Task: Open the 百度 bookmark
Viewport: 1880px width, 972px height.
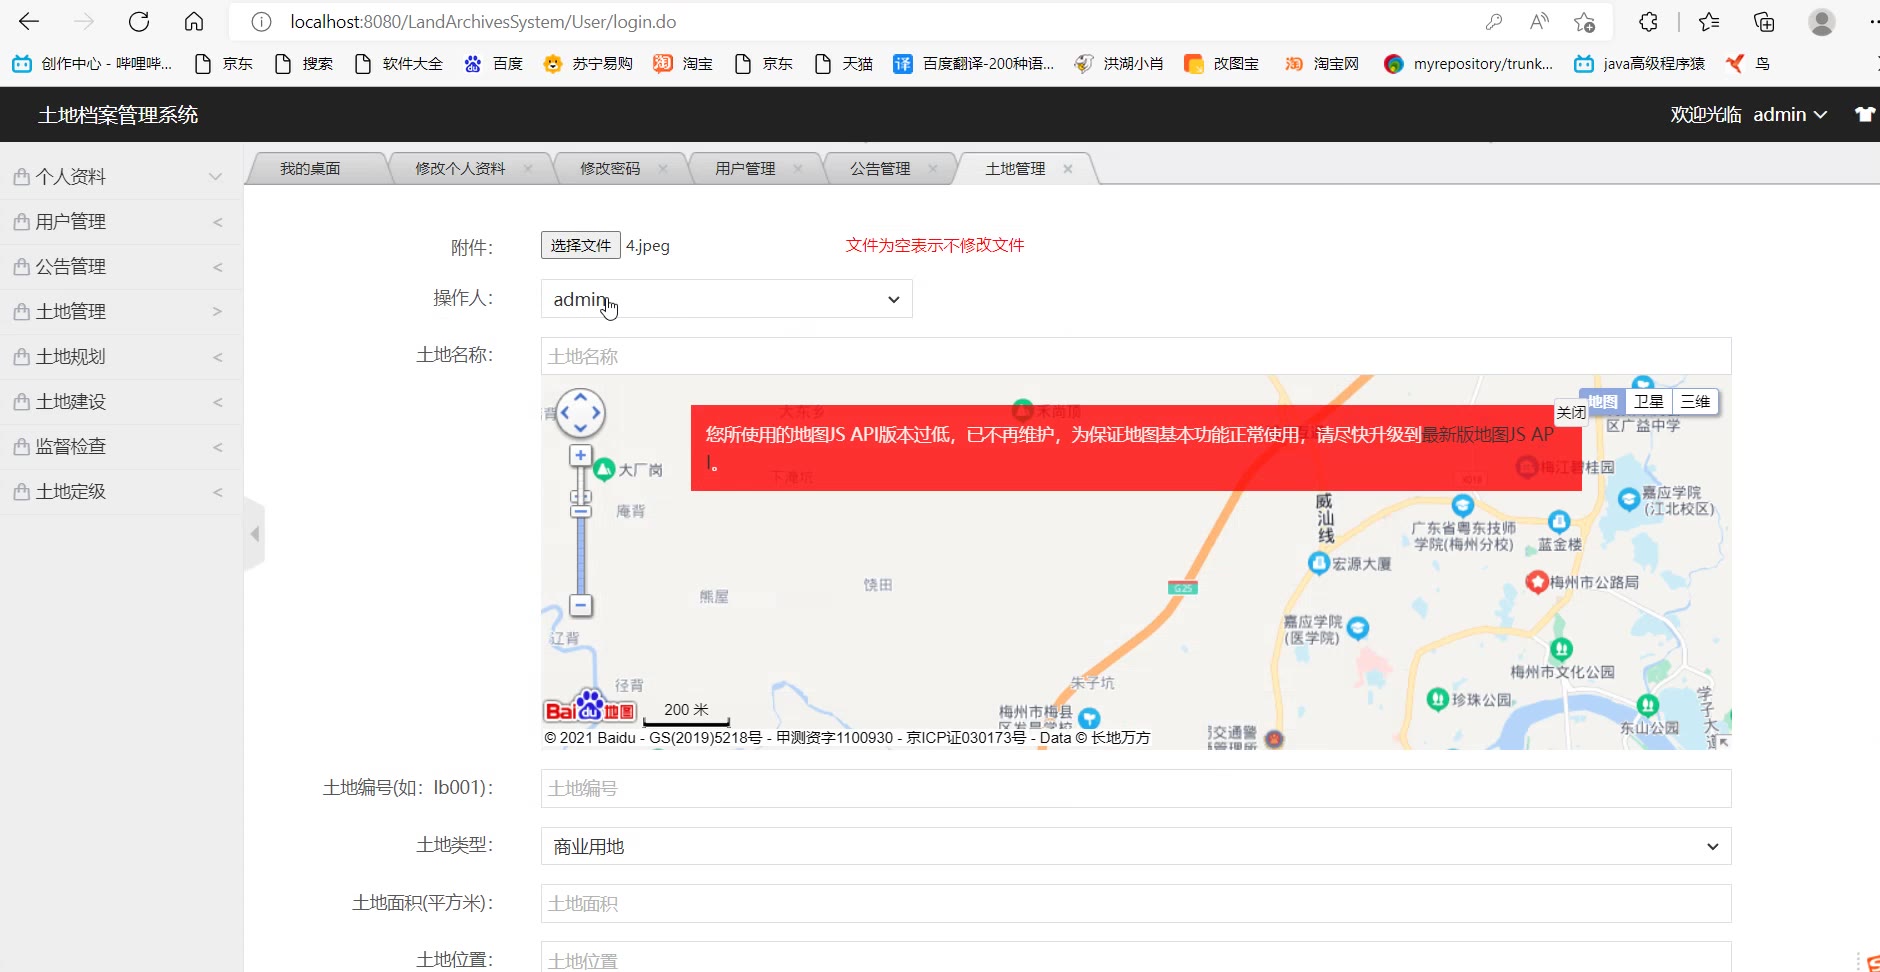Action: click(x=493, y=64)
